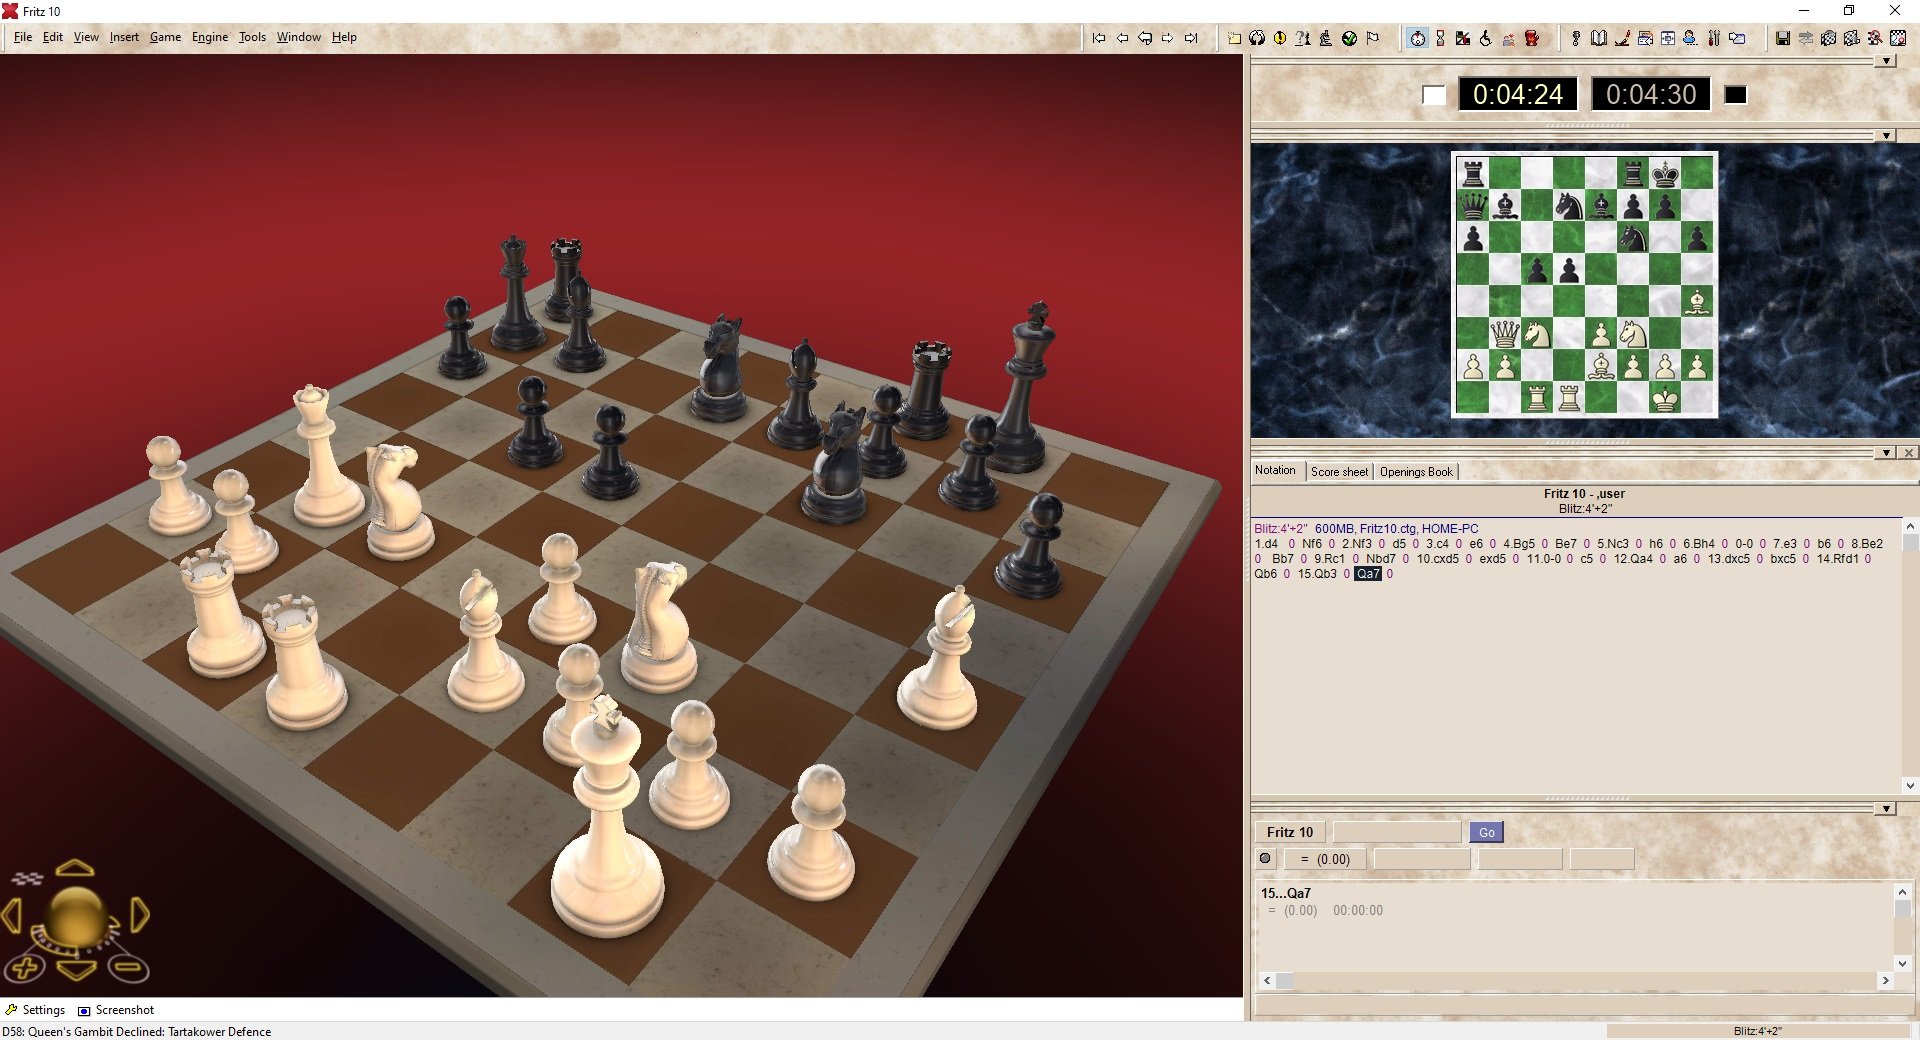The image size is (1920, 1040).
Task: Click the white flag resign icon
Action: click(1373, 38)
